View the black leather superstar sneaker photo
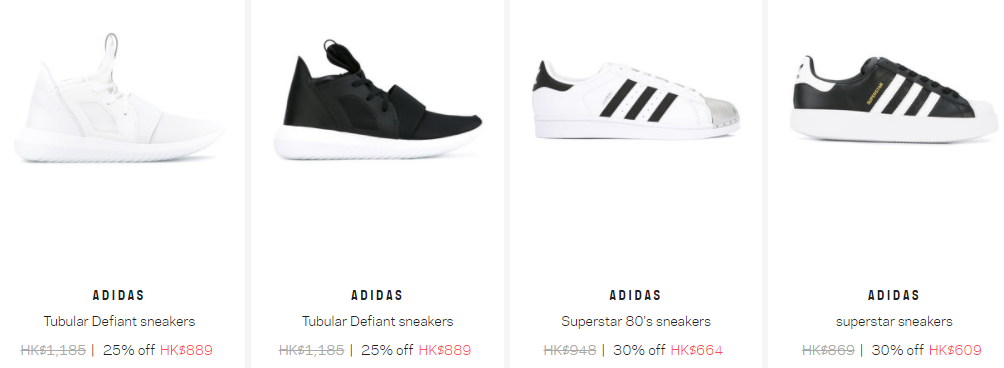1004x368 pixels. tap(893, 98)
